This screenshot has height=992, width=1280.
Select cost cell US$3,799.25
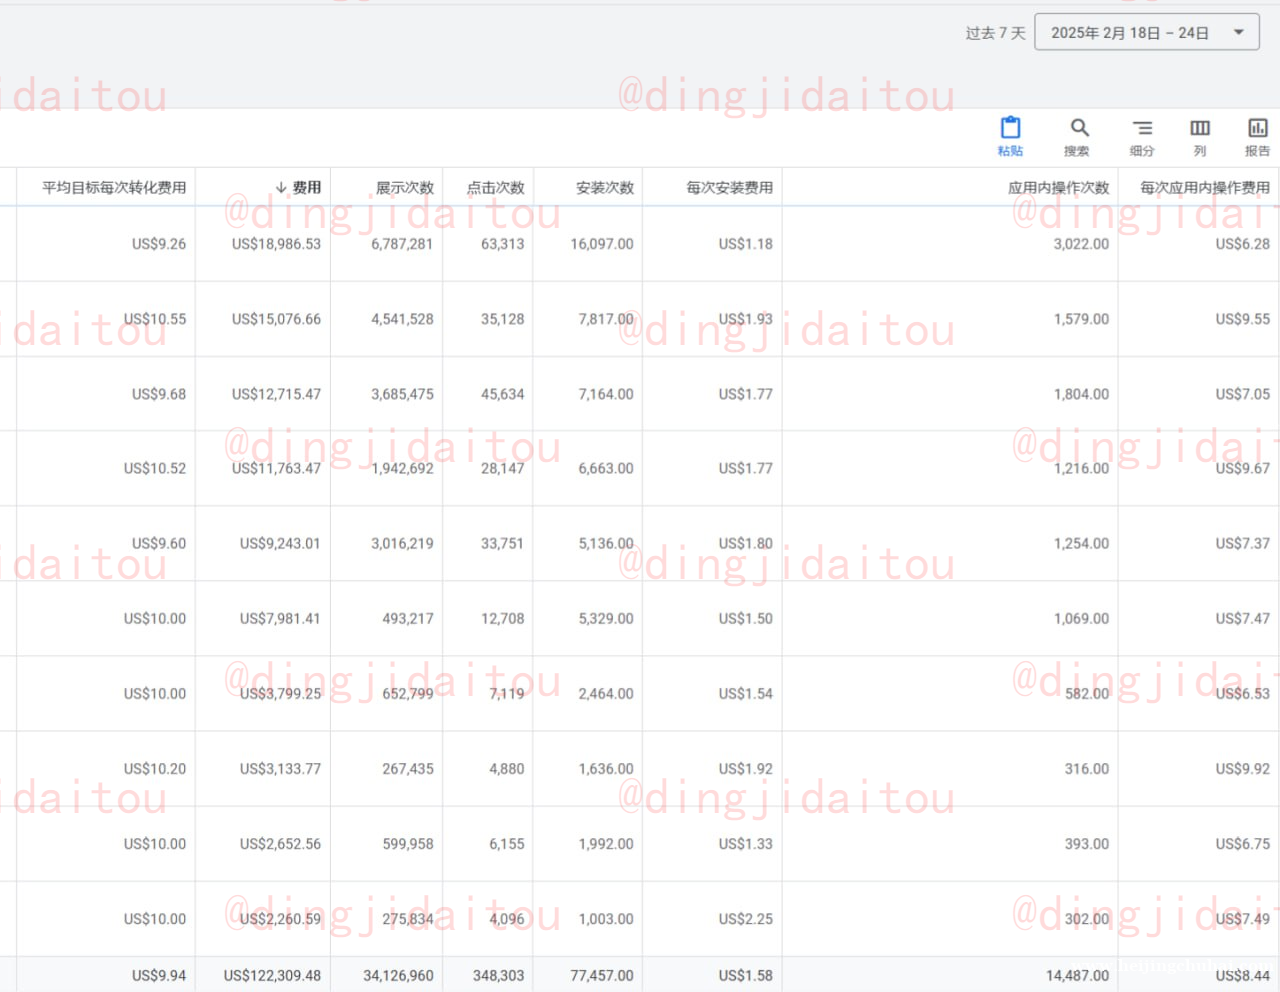(280, 693)
